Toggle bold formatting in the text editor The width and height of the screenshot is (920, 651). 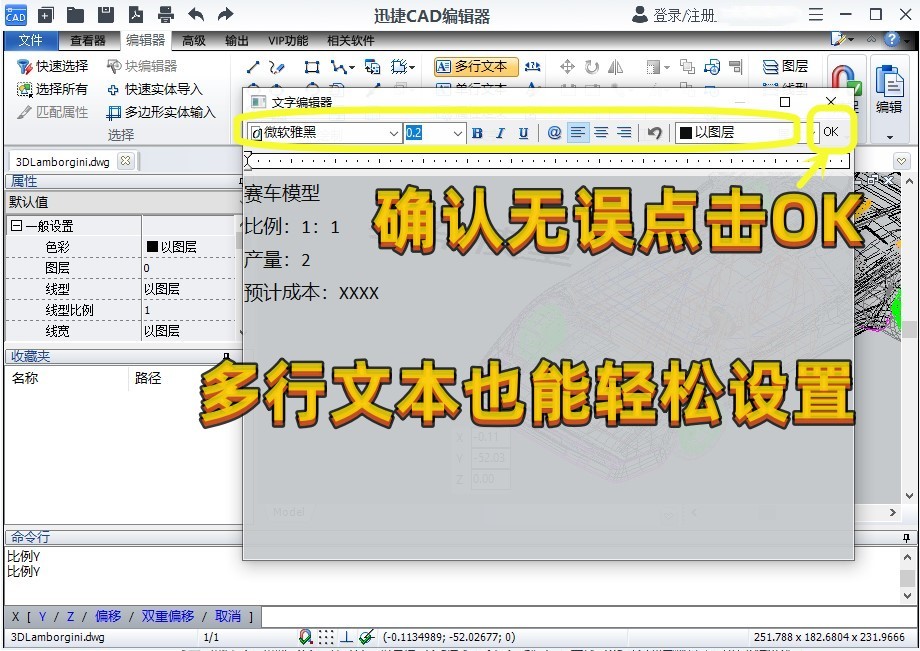[477, 132]
